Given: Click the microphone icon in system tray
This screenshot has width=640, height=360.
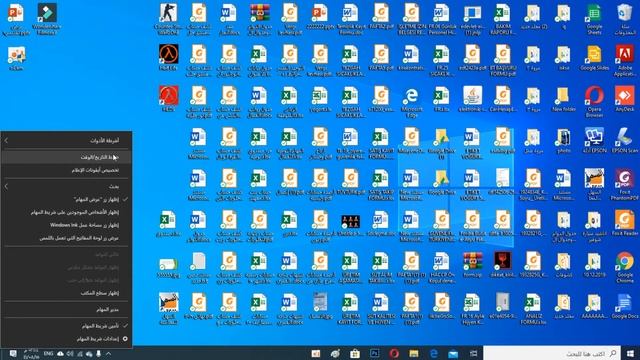Looking at the screenshot, I should [98, 353].
